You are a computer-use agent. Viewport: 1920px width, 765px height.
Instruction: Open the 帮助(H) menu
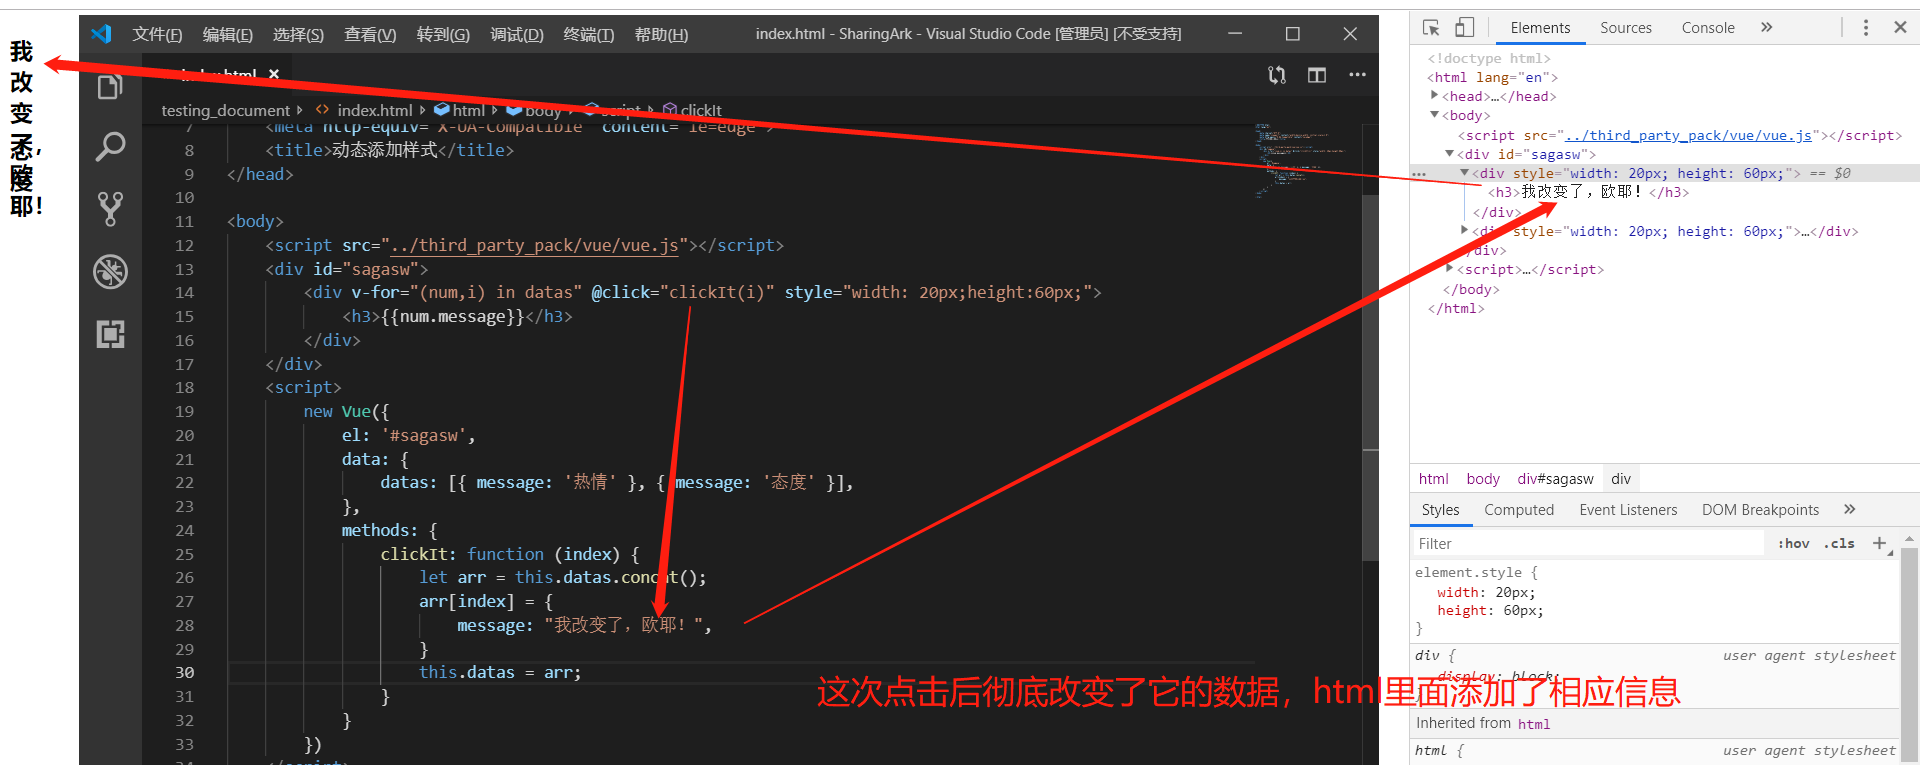pyautogui.click(x=661, y=34)
